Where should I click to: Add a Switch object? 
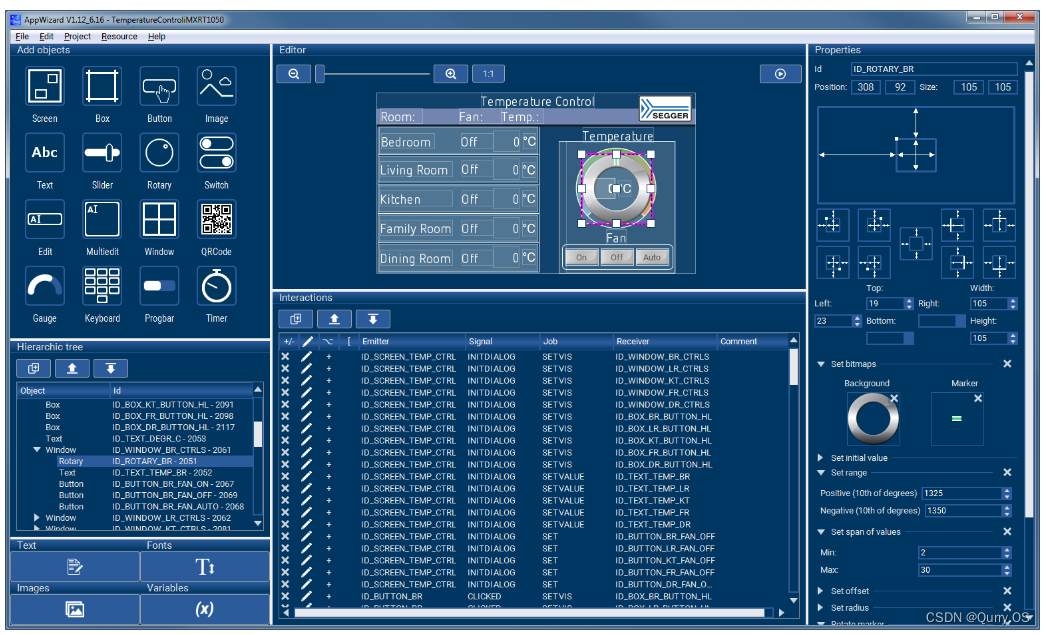click(x=216, y=153)
